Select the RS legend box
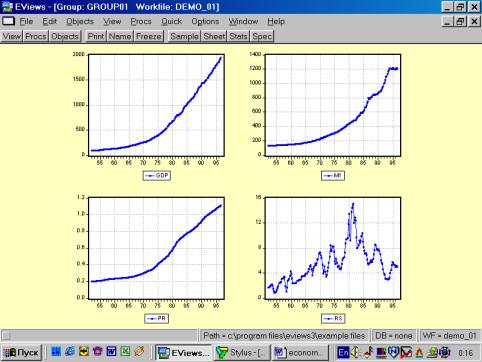482x362 pixels. coord(333,318)
